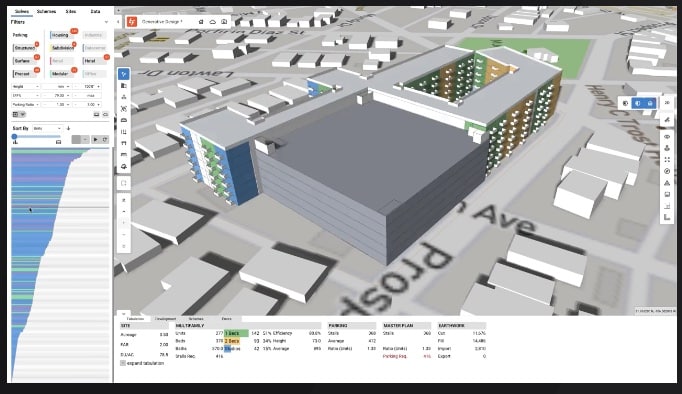Click the fit-to-extents four-corner icon
Screen dimensions: 682x394
tap(667, 160)
